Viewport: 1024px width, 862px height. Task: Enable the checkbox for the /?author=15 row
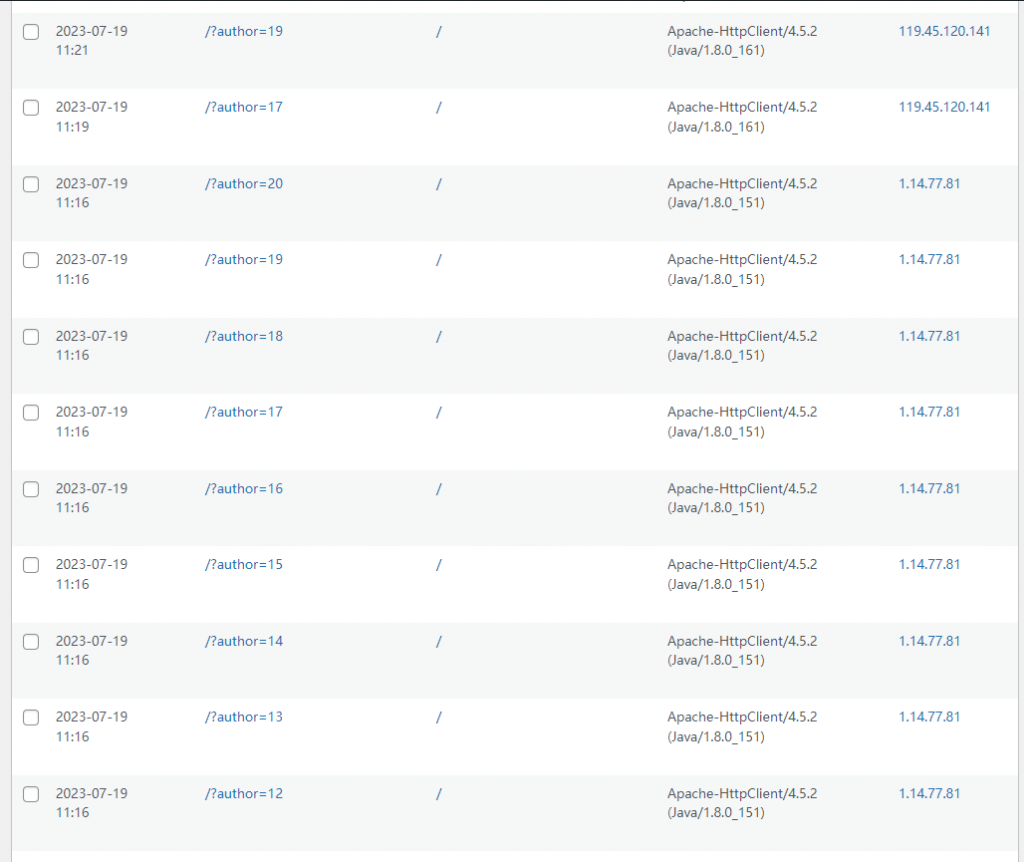coord(31,565)
